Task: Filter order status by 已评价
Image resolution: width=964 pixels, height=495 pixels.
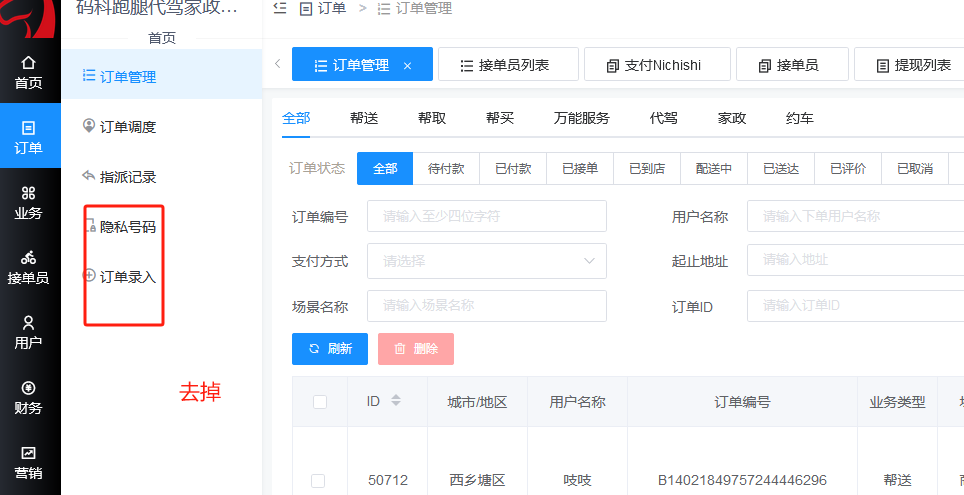Action: pyautogui.click(x=848, y=168)
